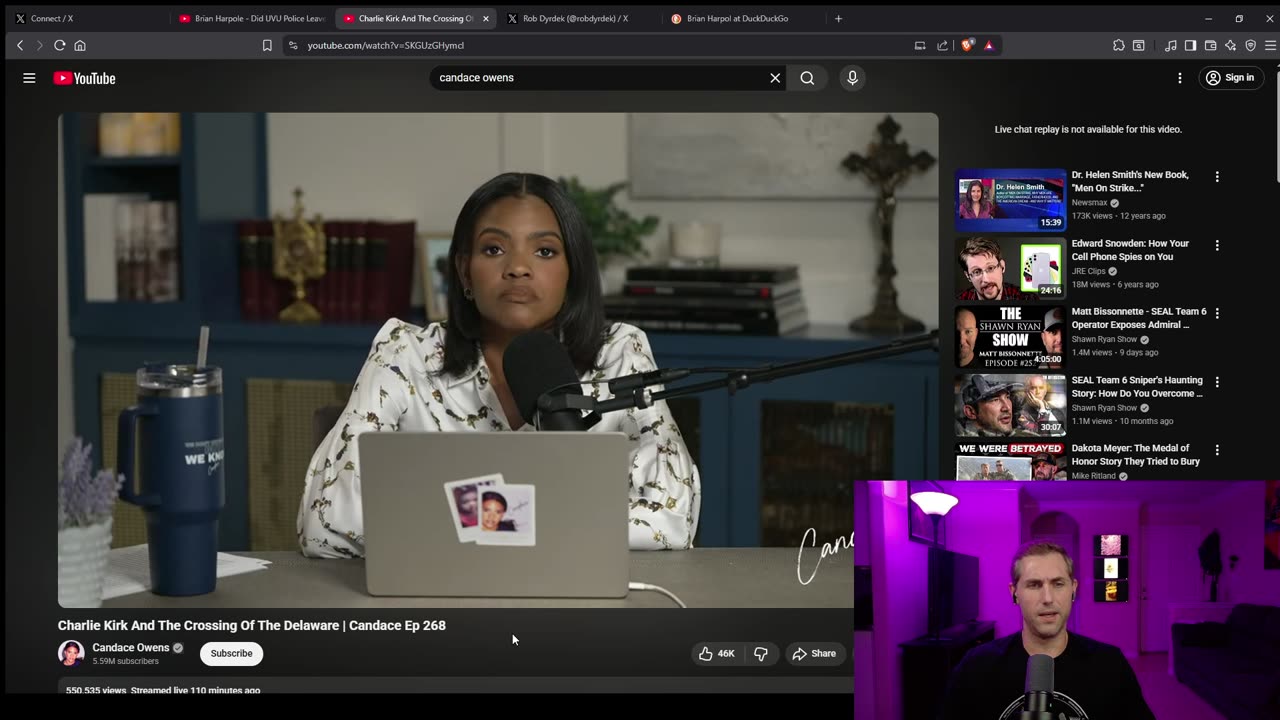Viewport: 1280px width, 720px height.
Task: Open a new browser tab
Action: (x=838, y=18)
